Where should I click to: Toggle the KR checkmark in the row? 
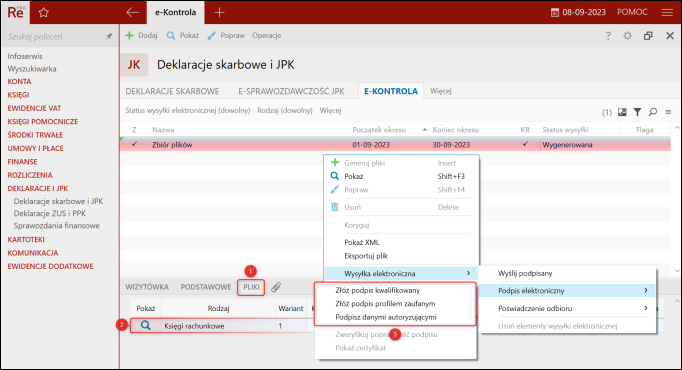click(x=525, y=144)
